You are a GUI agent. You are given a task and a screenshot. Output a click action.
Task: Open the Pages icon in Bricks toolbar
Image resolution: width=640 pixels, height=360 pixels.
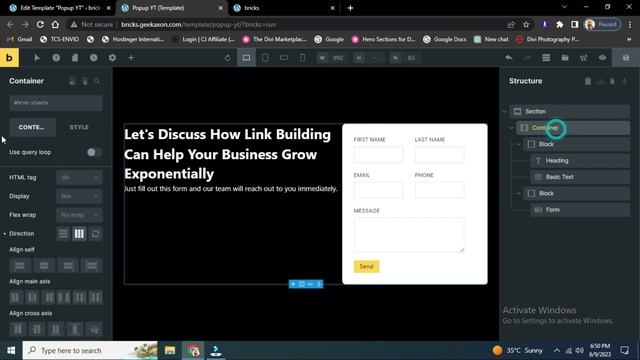pyautogui.click(x=75, y=58)
